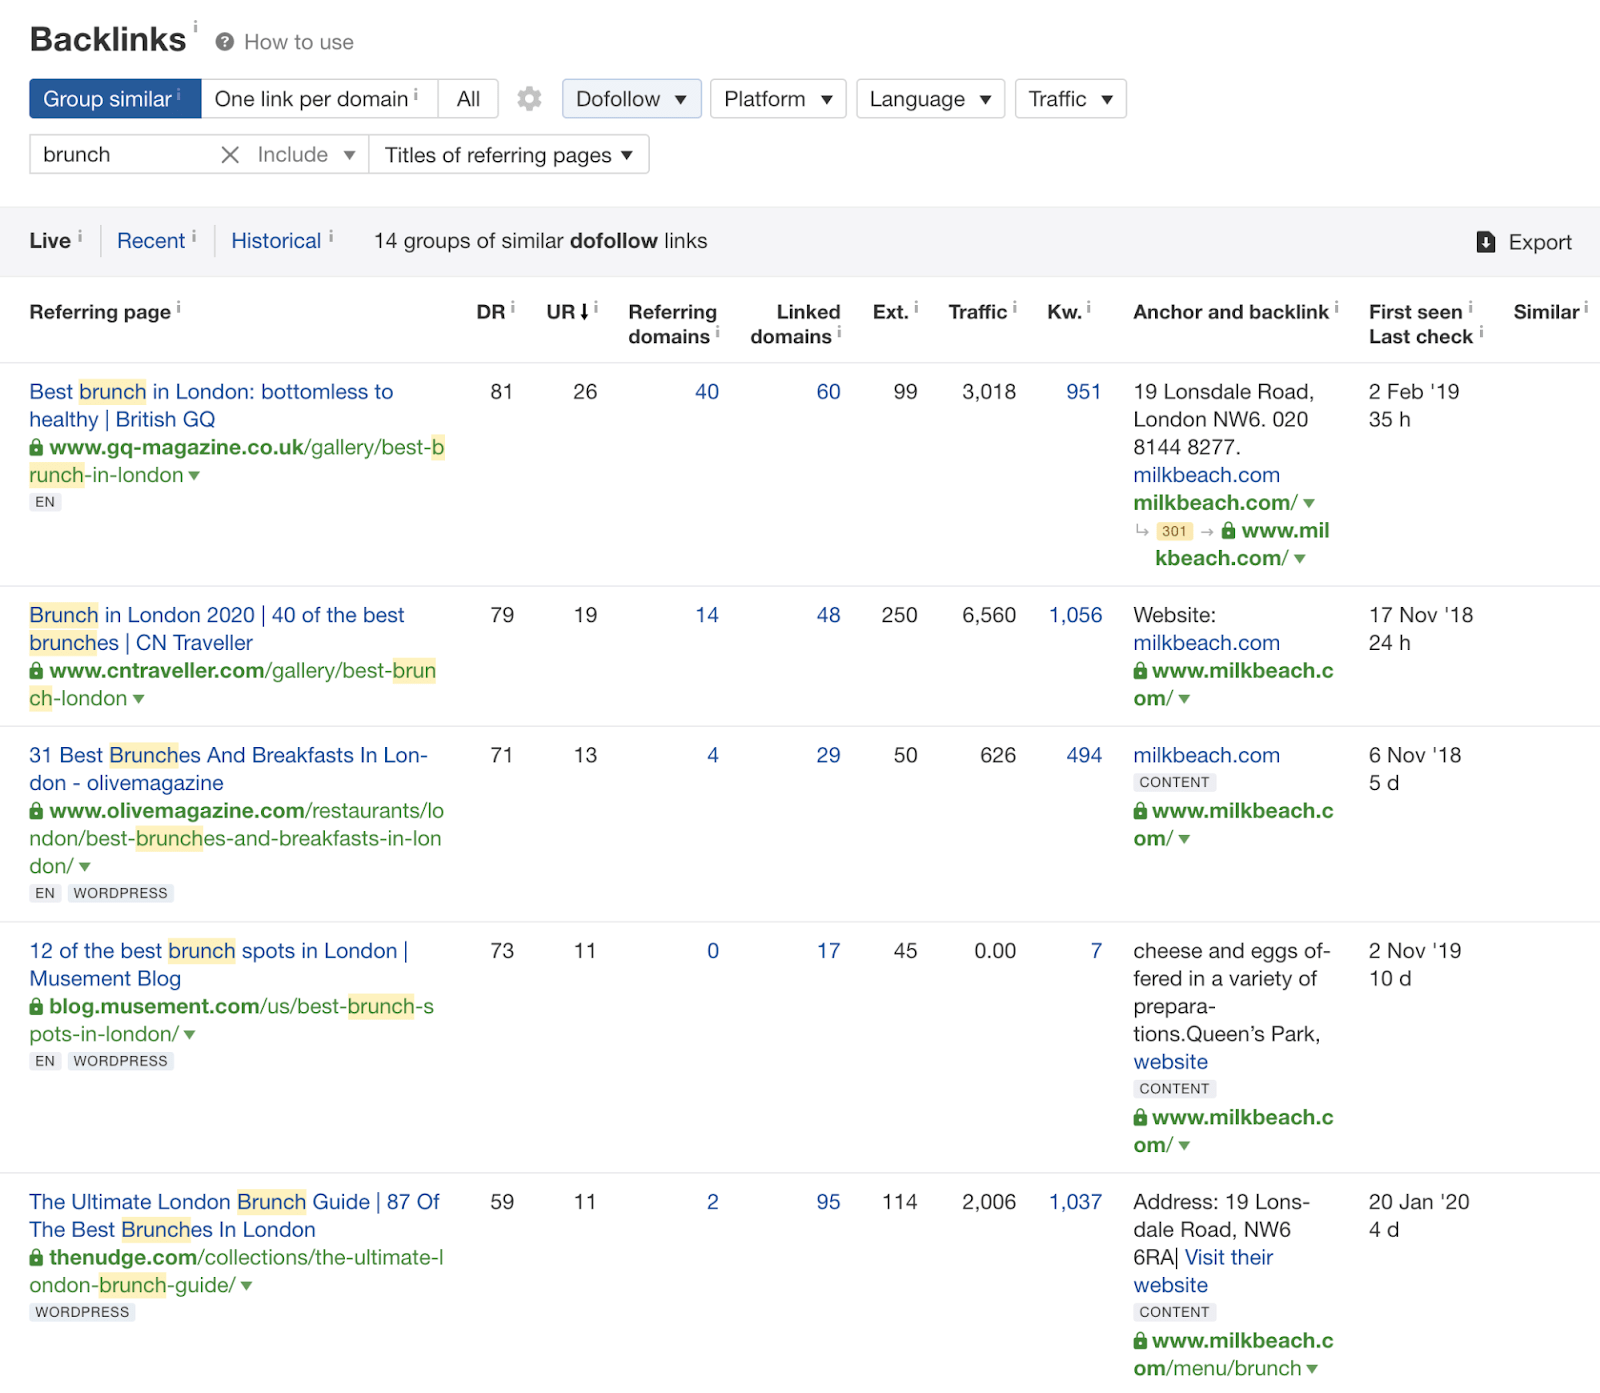Click the info icon on the DR column header
The width and height of the screenshot is (1600, 1393).
(513, 306)
